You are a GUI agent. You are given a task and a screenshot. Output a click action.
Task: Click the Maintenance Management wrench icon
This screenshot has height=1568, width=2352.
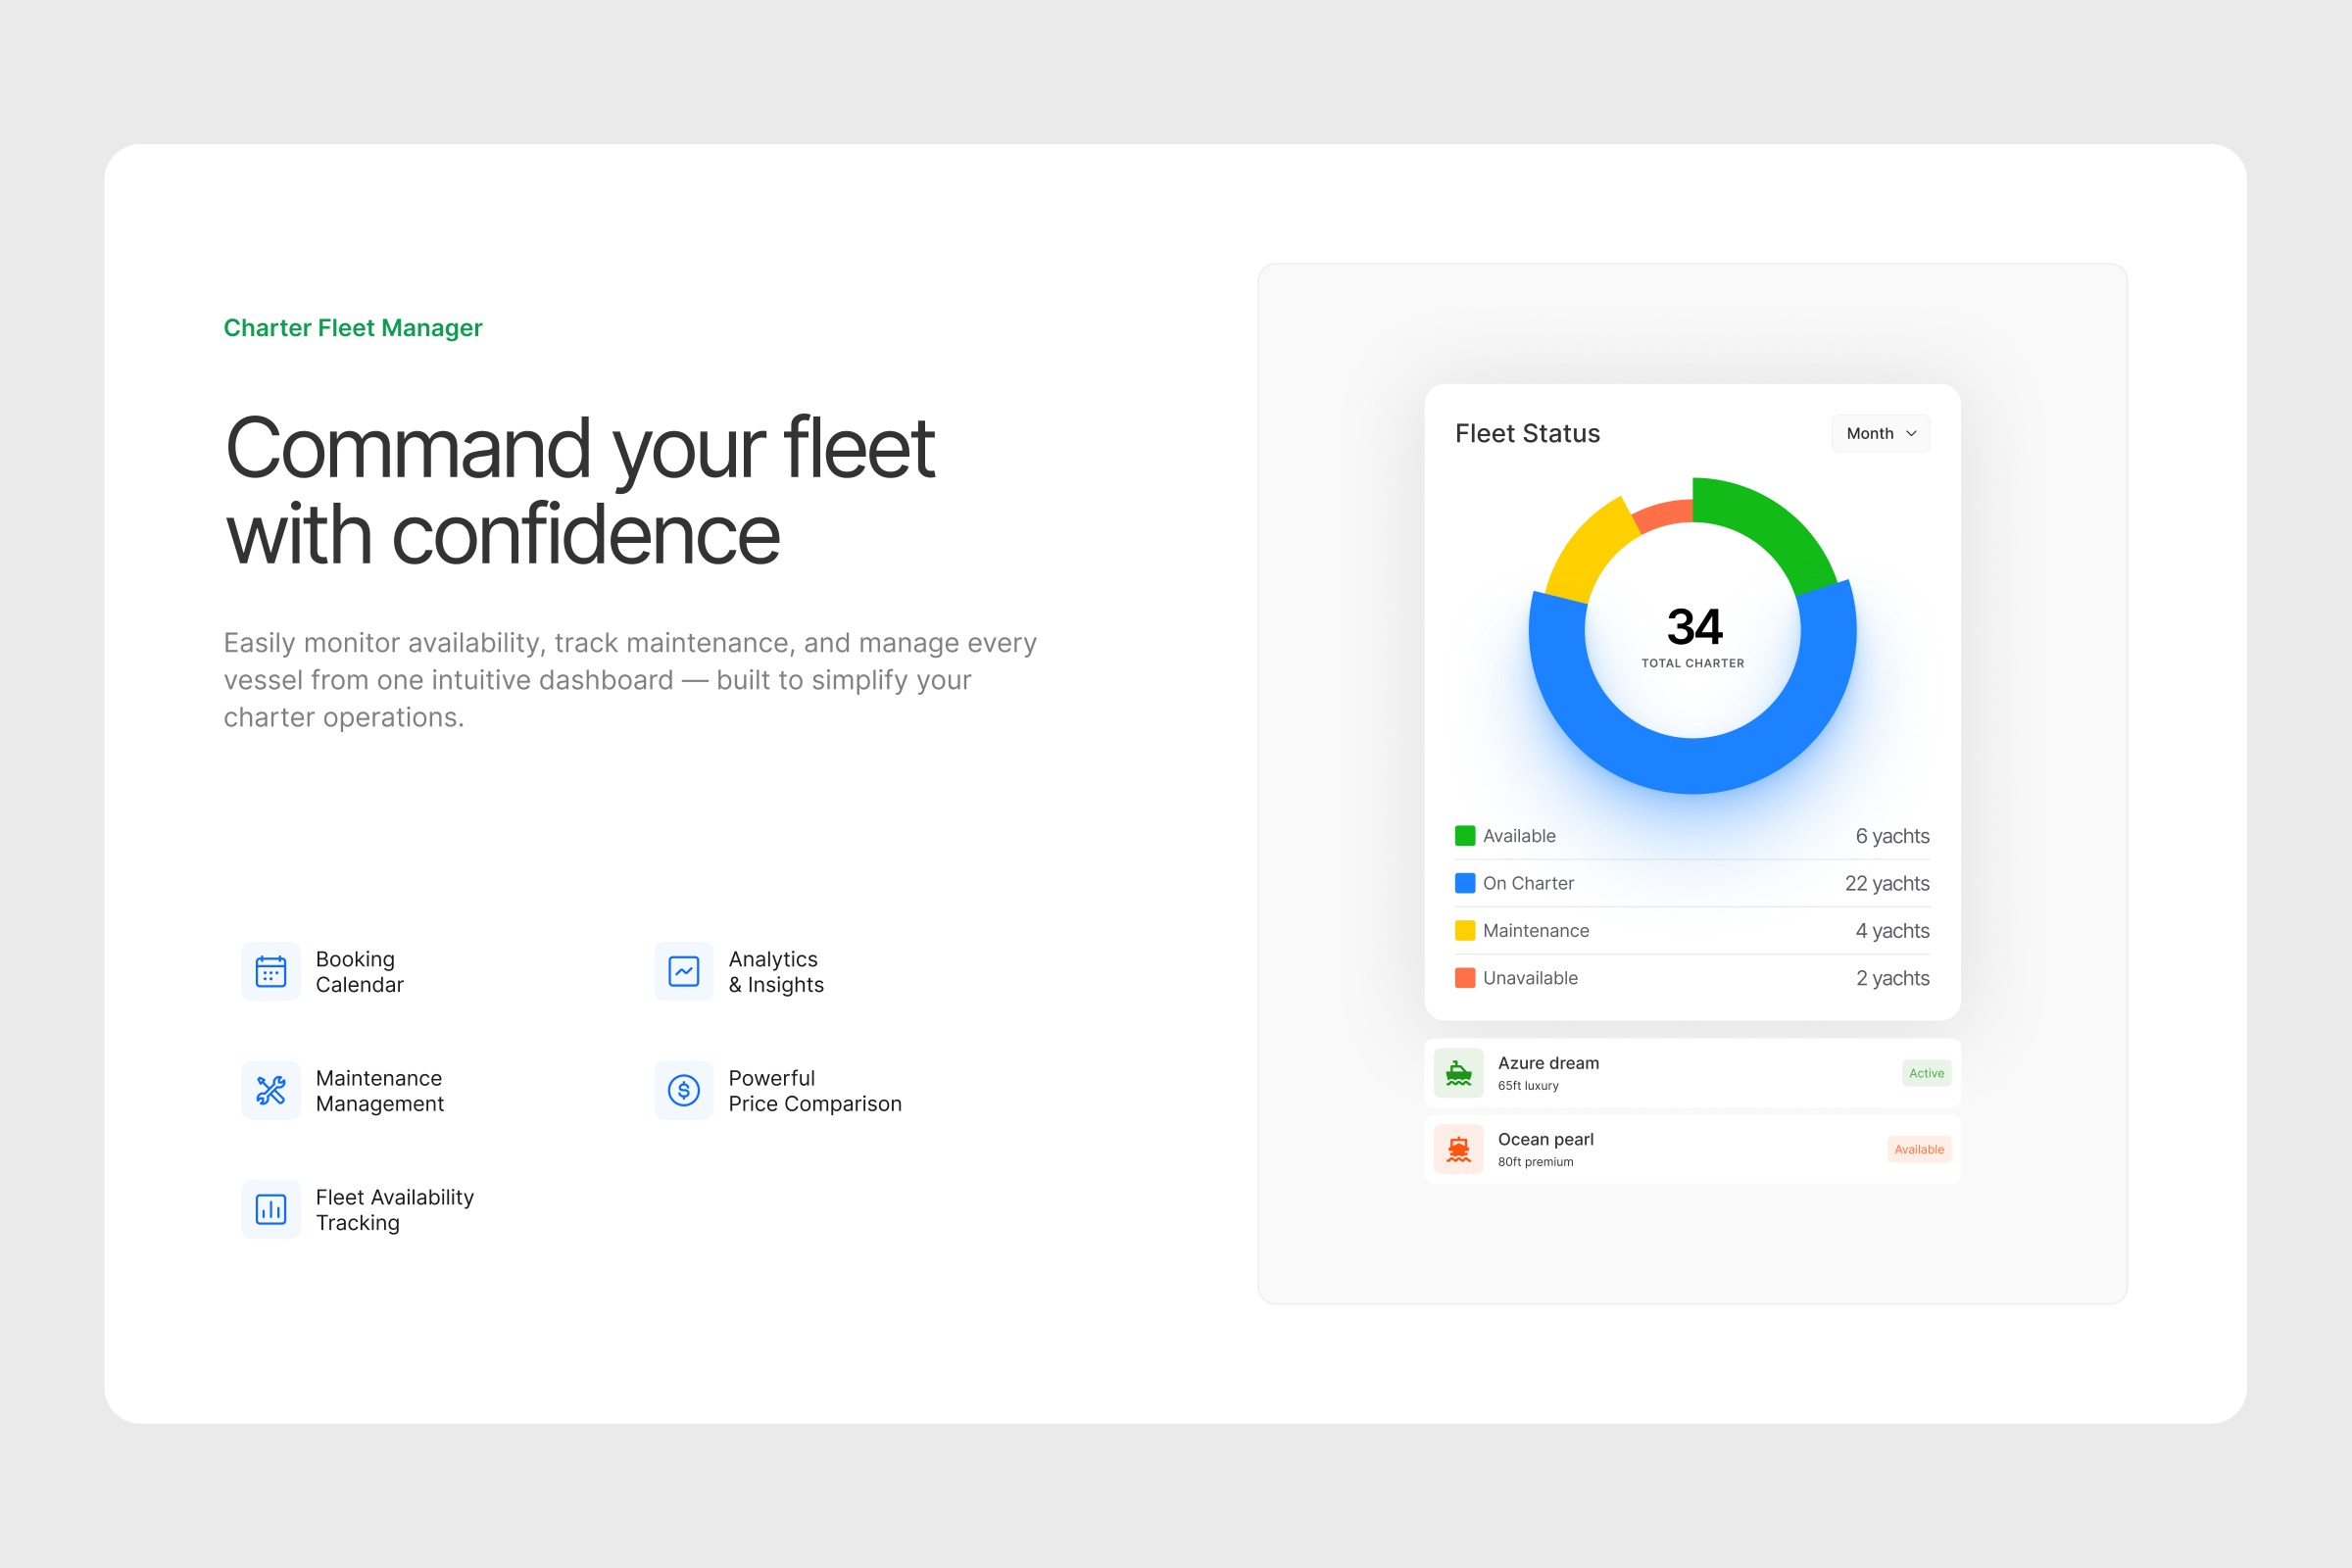270,1090
